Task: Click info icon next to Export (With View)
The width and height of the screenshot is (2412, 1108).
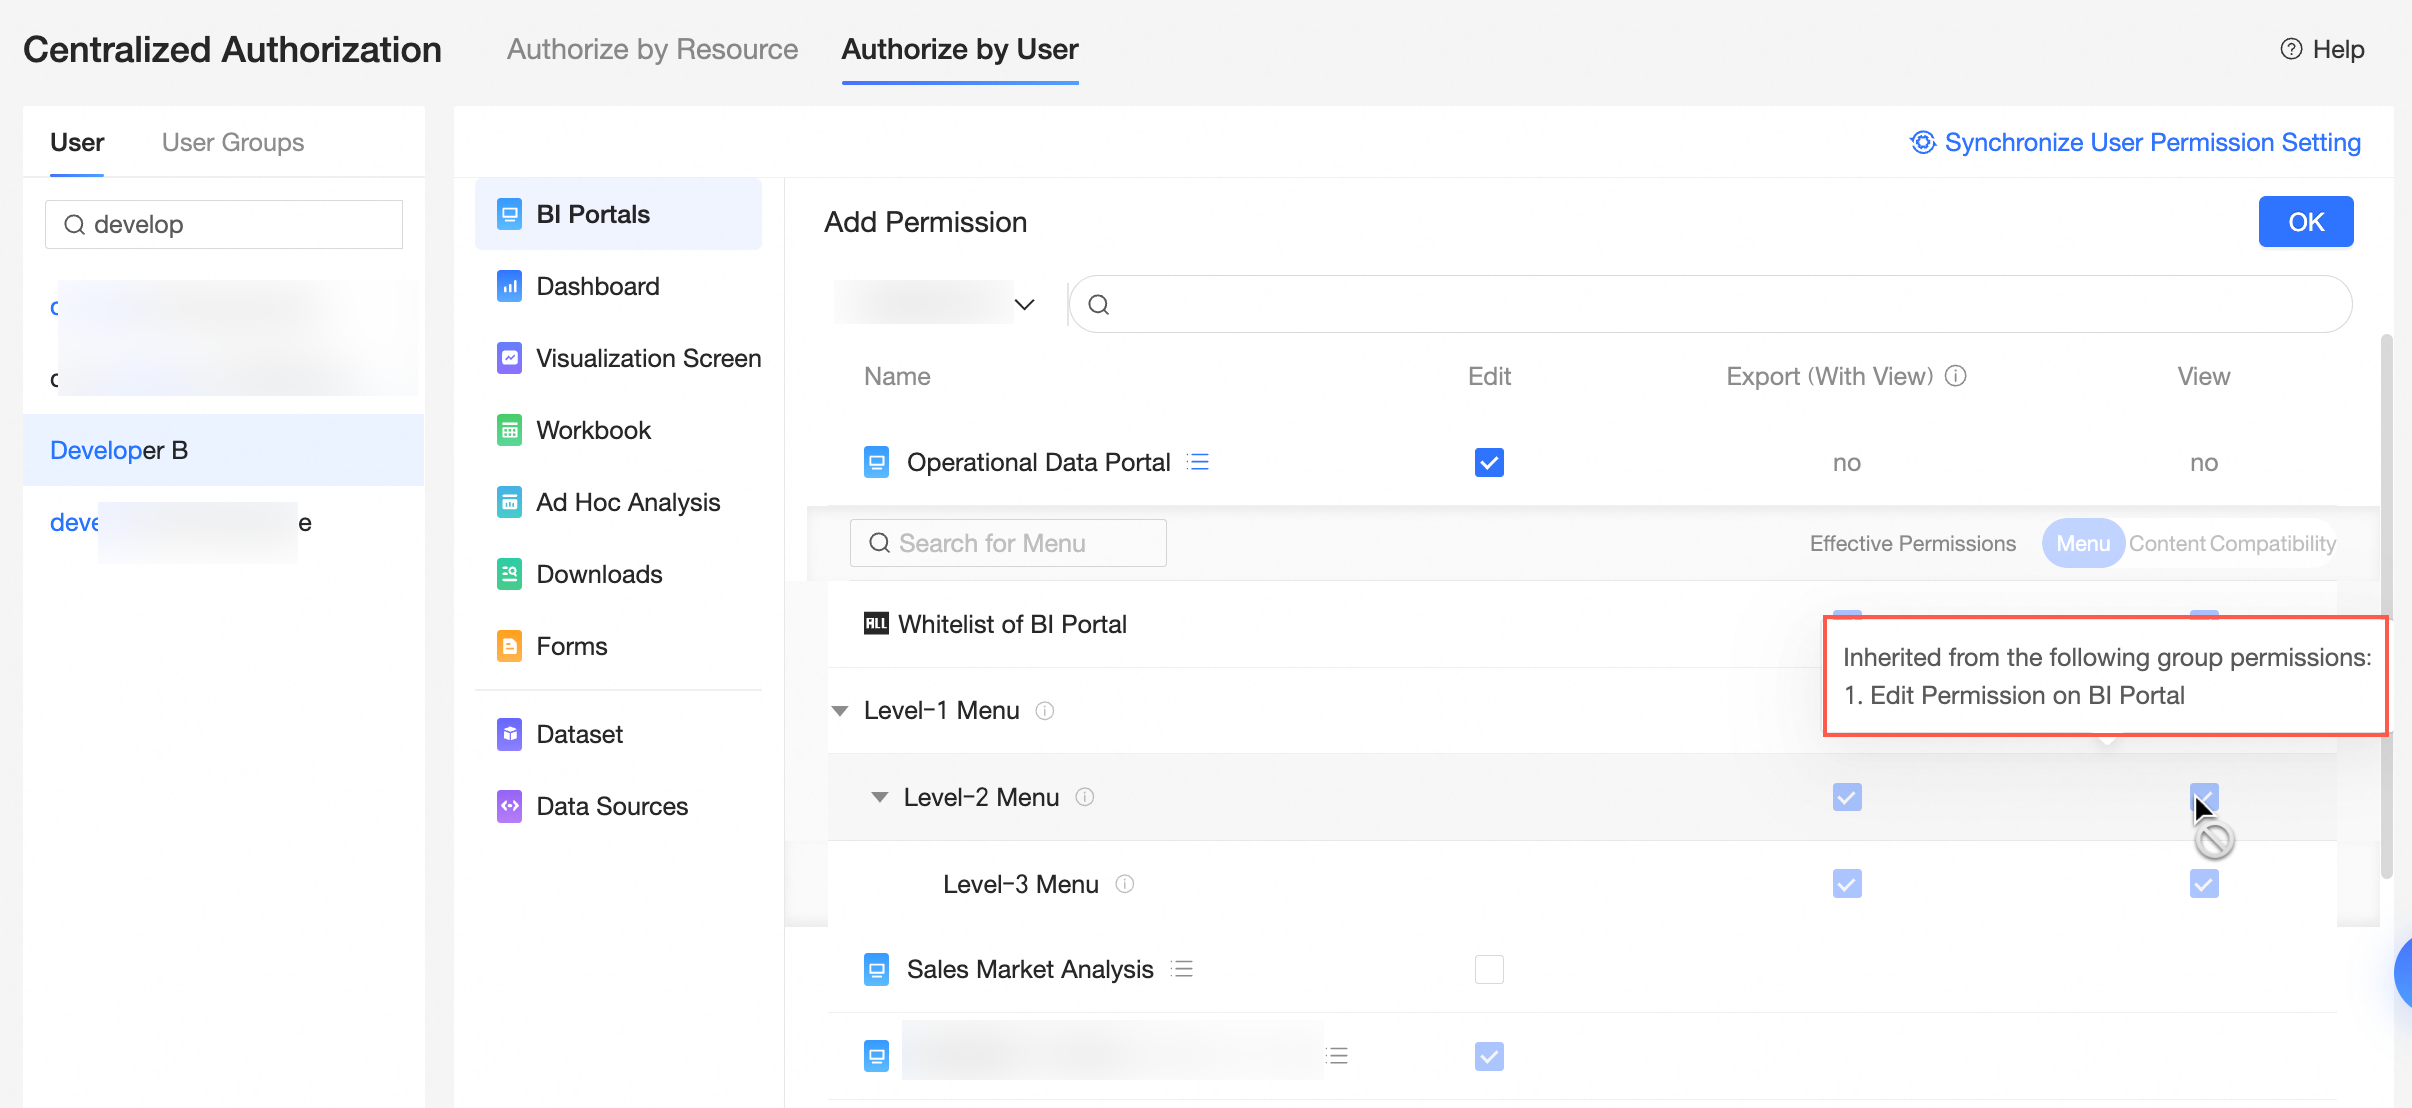Action: click(1955, 376)
